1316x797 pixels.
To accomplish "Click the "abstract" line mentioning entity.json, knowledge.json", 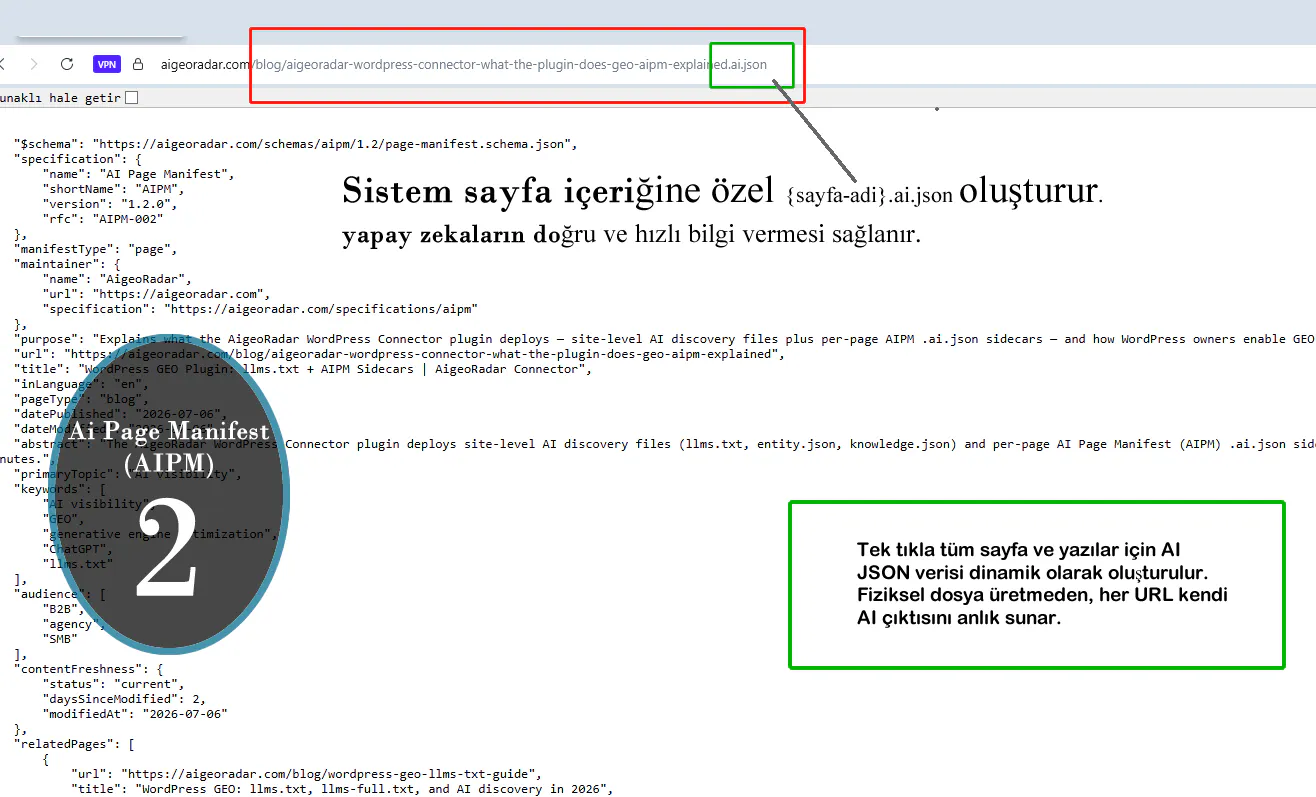I will 664,444.
